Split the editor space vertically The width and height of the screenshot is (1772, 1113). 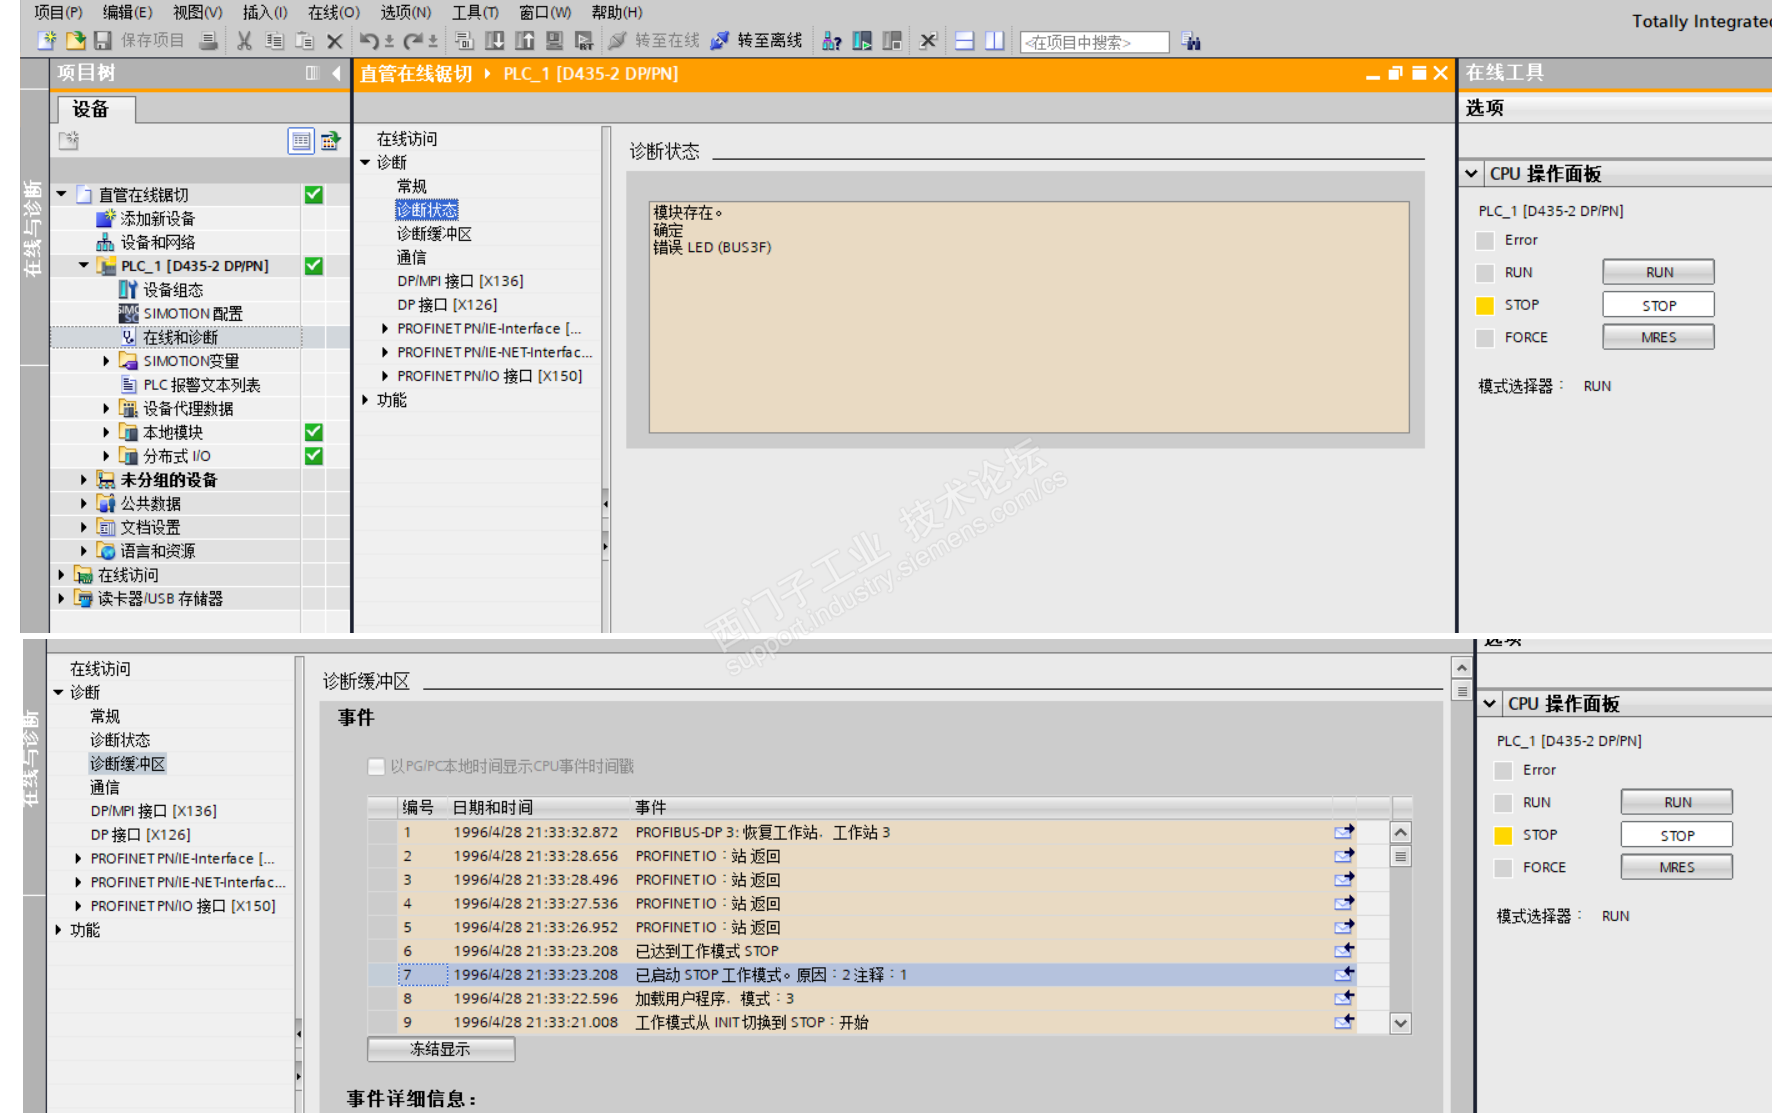995,41
